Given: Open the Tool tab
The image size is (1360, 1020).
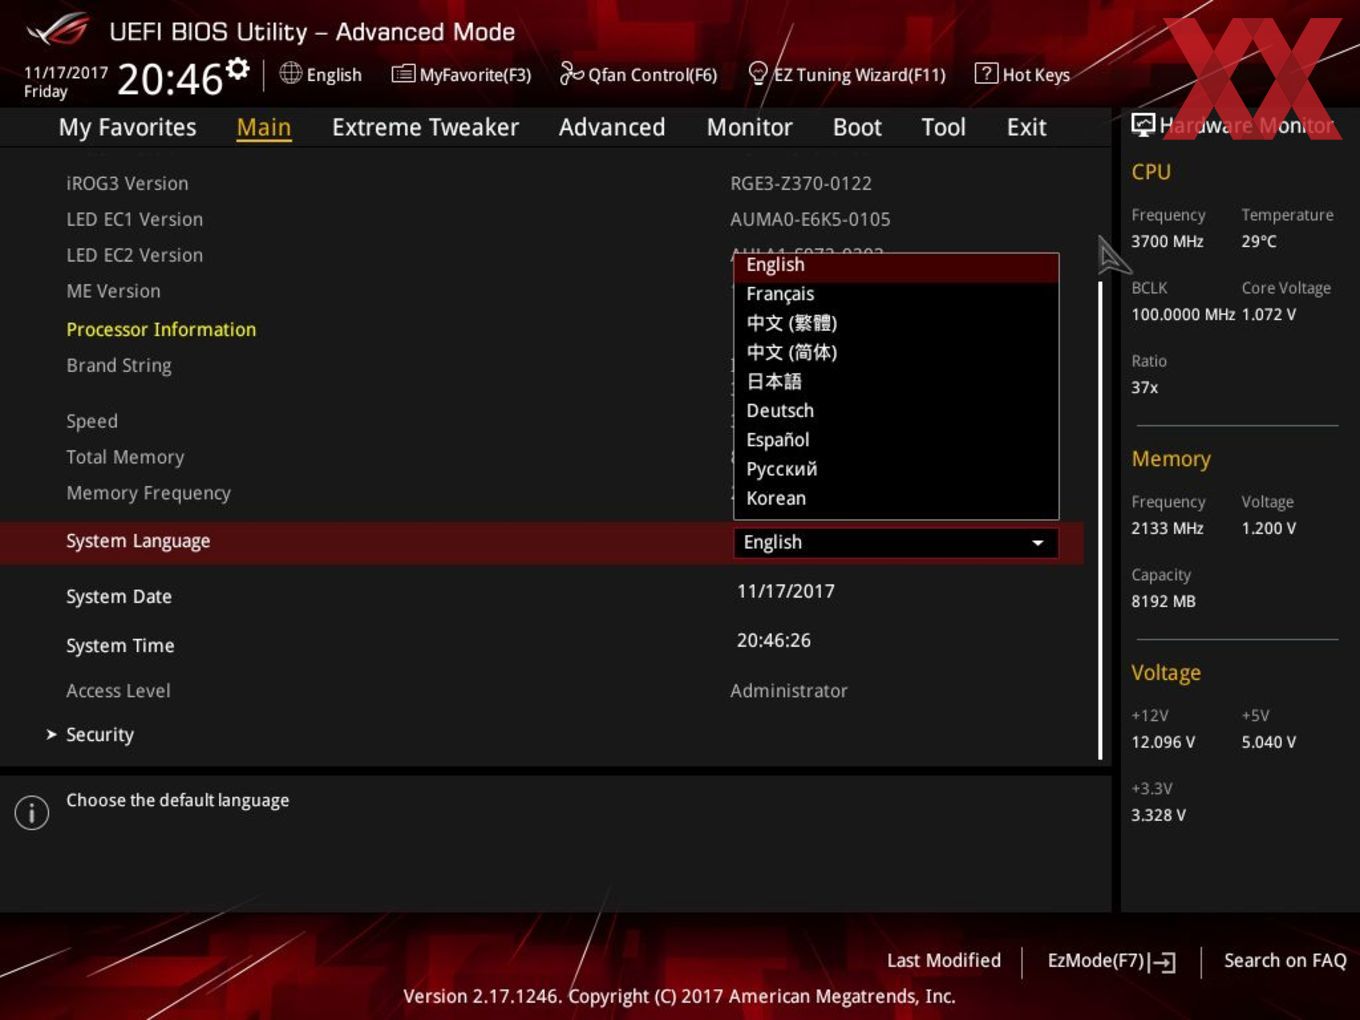Looking at the screenshot, I should click(943, 127).
